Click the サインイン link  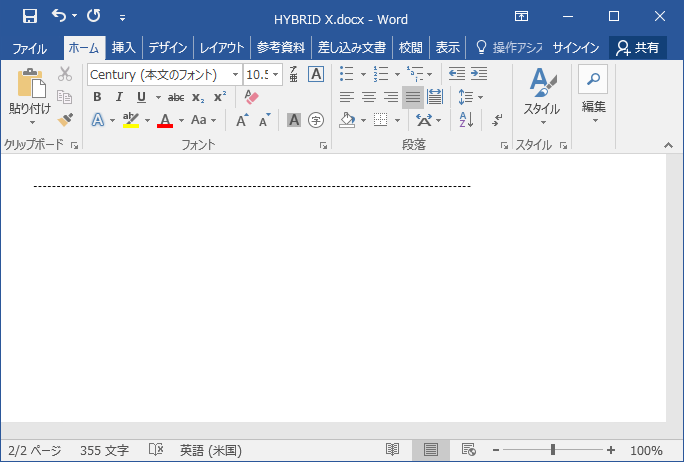pos(576,48)
